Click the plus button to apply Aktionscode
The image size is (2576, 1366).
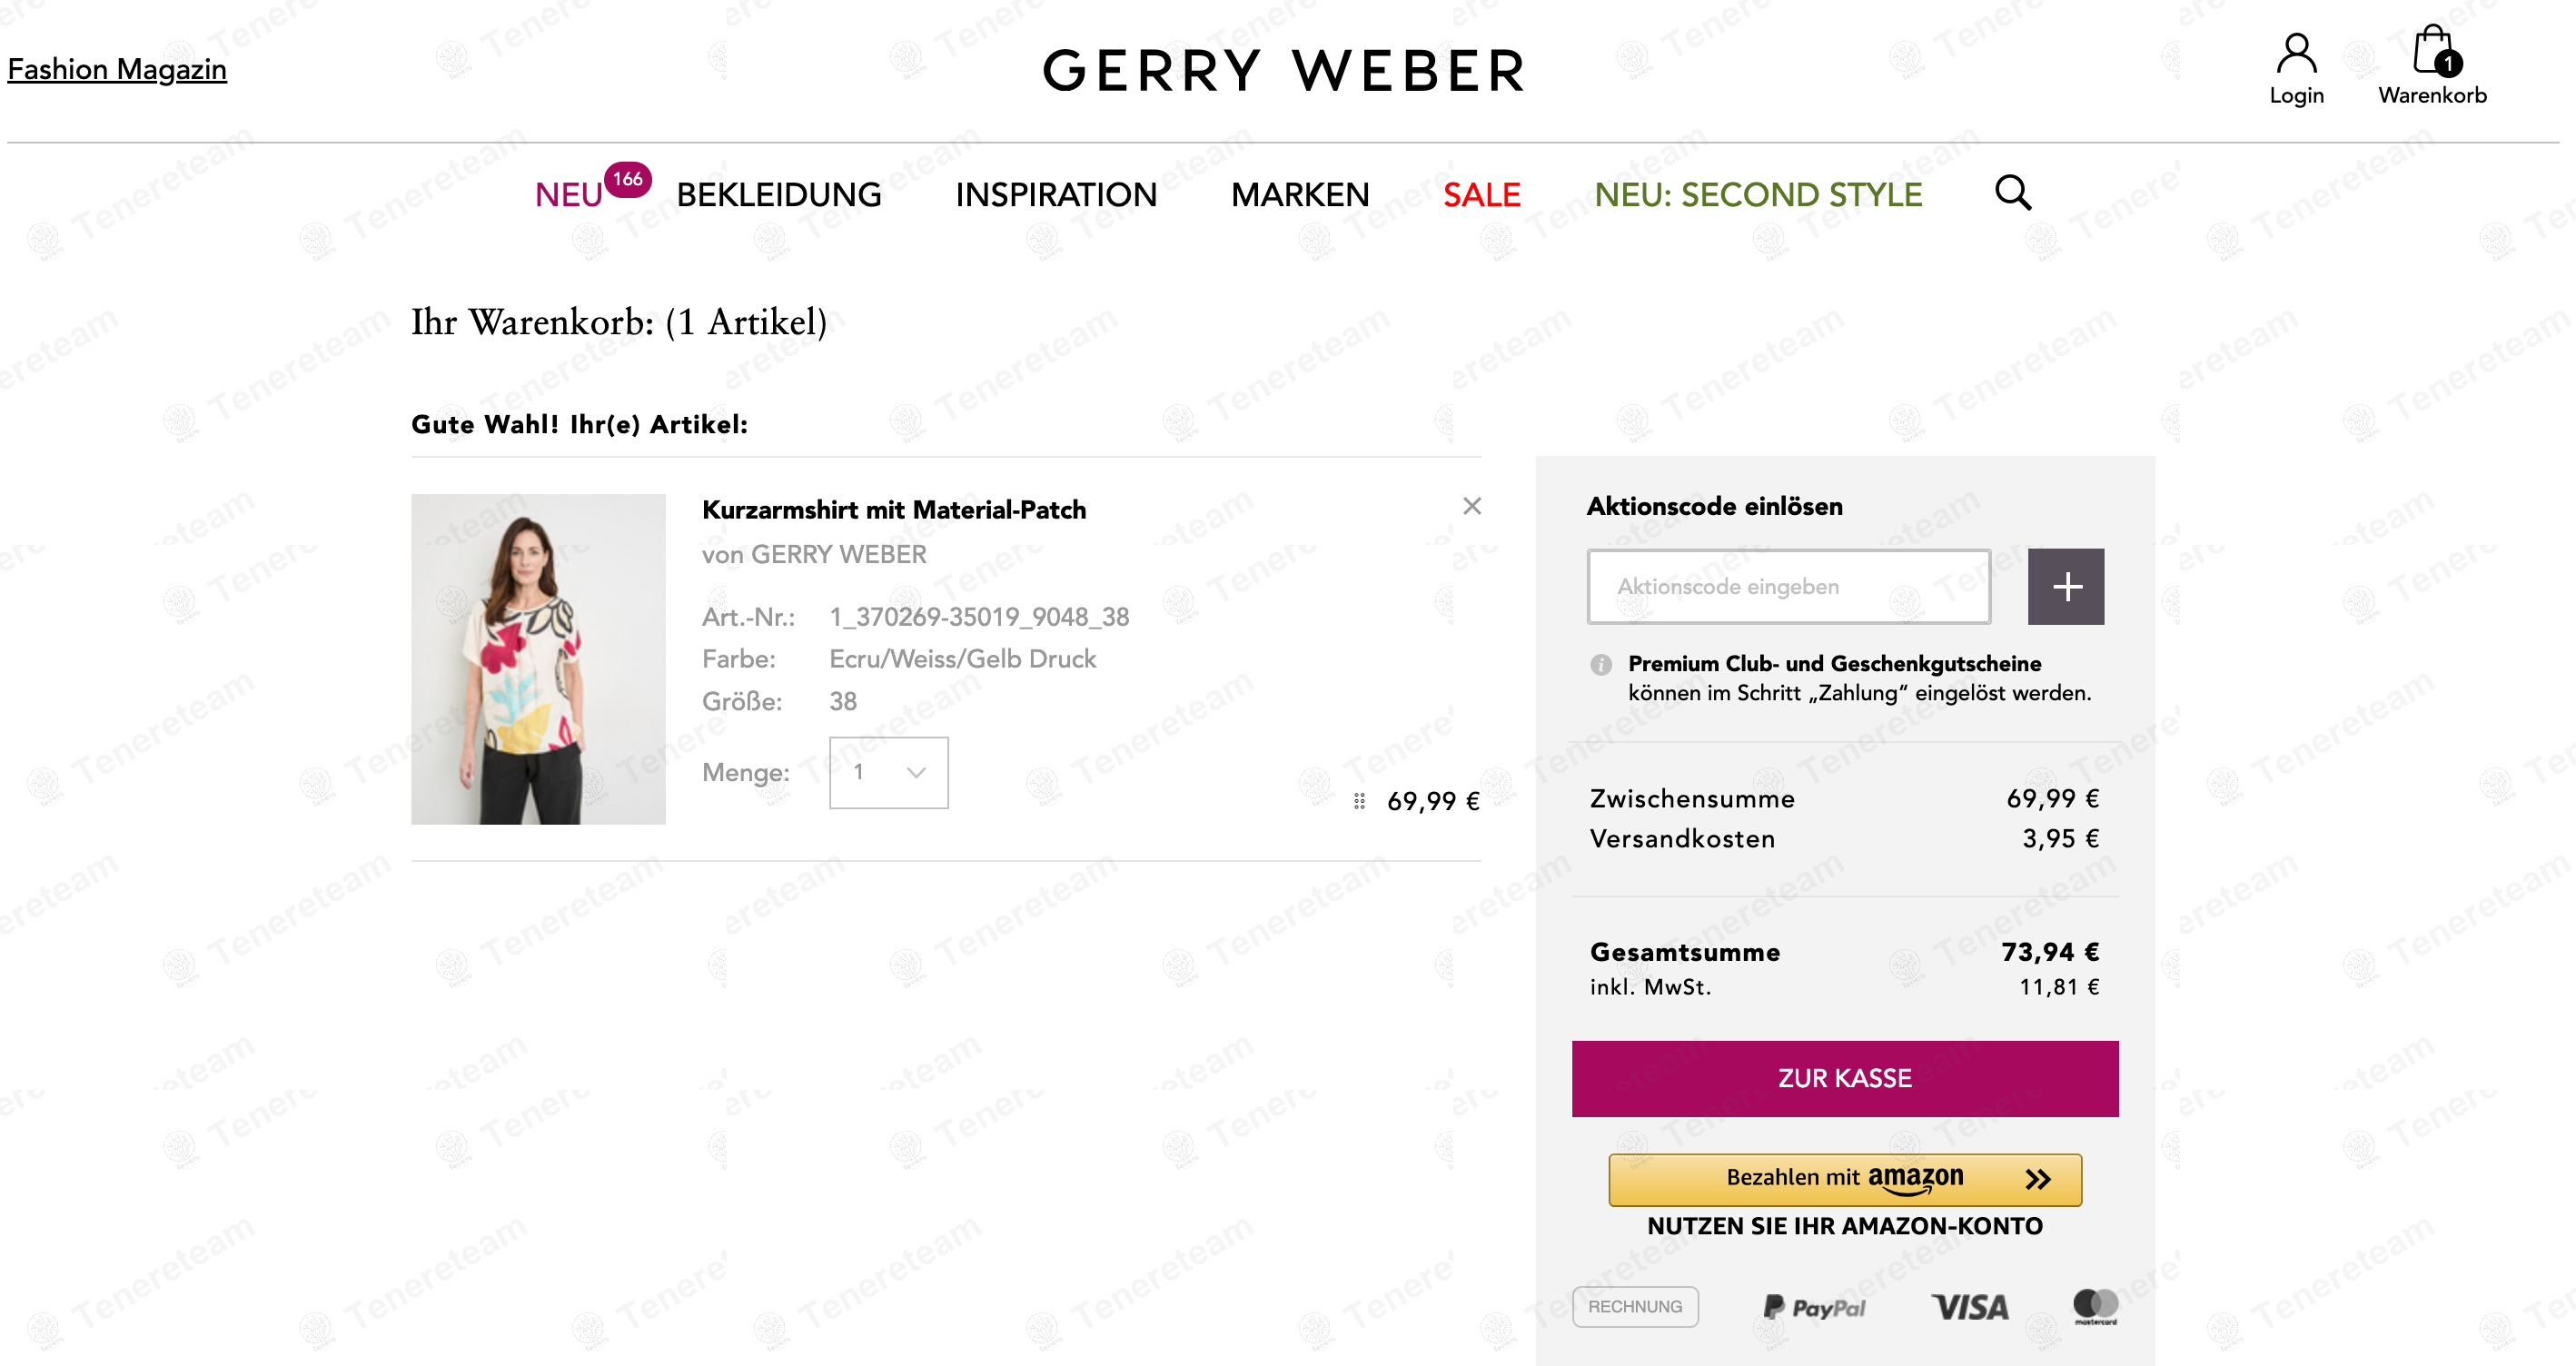pyautogui.click(x=2065, y=586)
